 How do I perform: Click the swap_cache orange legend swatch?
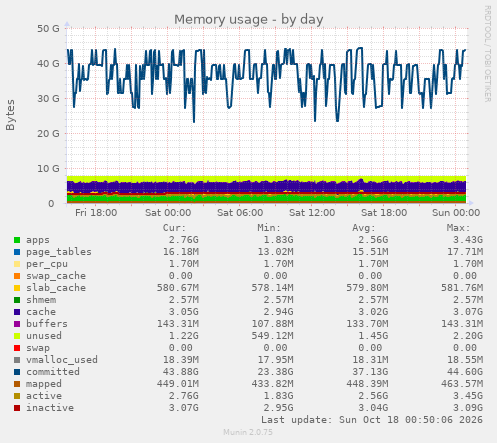[17, 276]
